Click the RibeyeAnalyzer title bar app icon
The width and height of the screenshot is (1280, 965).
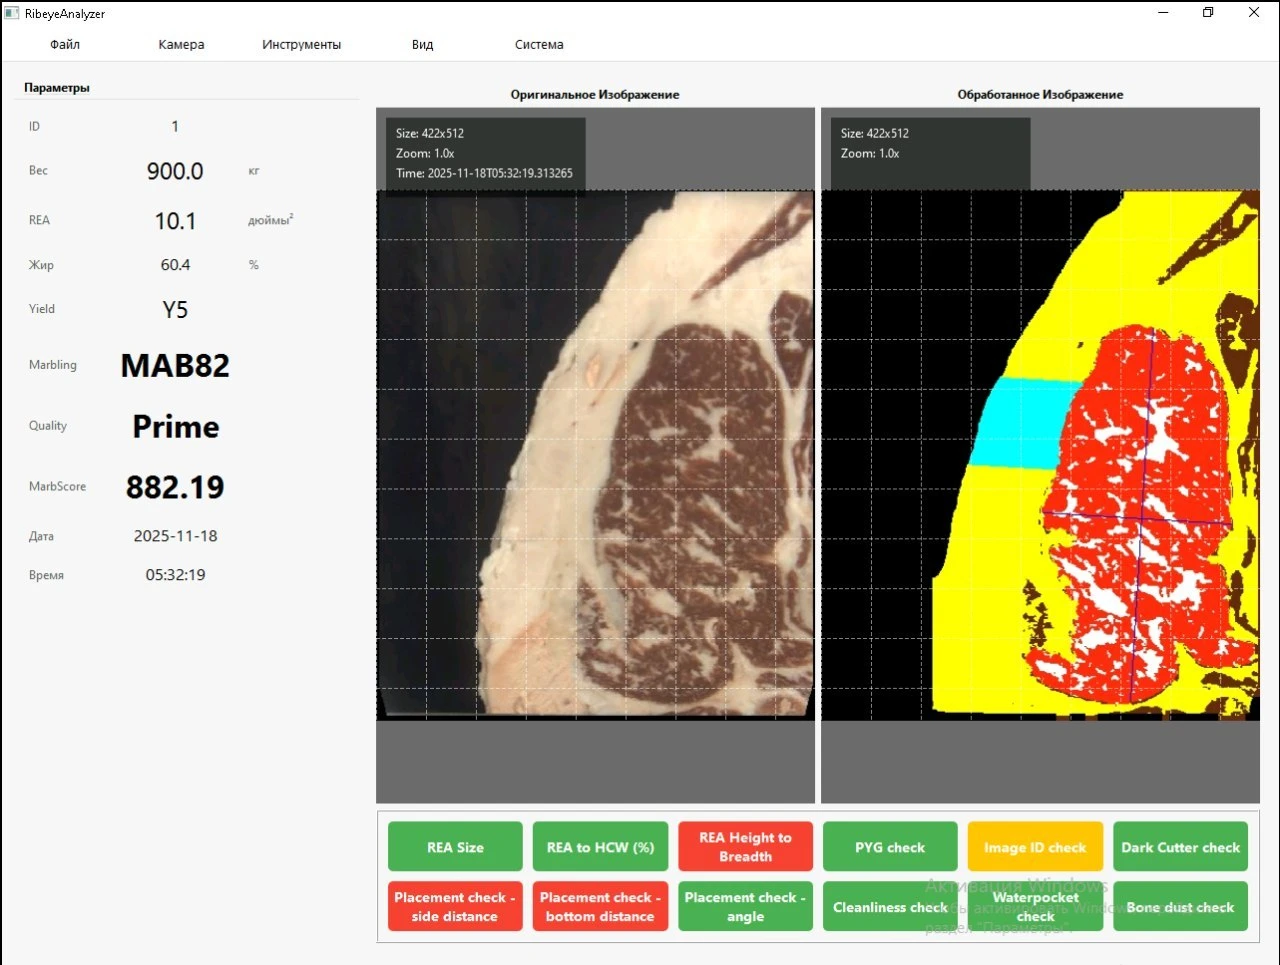click(x=12, y=13)
